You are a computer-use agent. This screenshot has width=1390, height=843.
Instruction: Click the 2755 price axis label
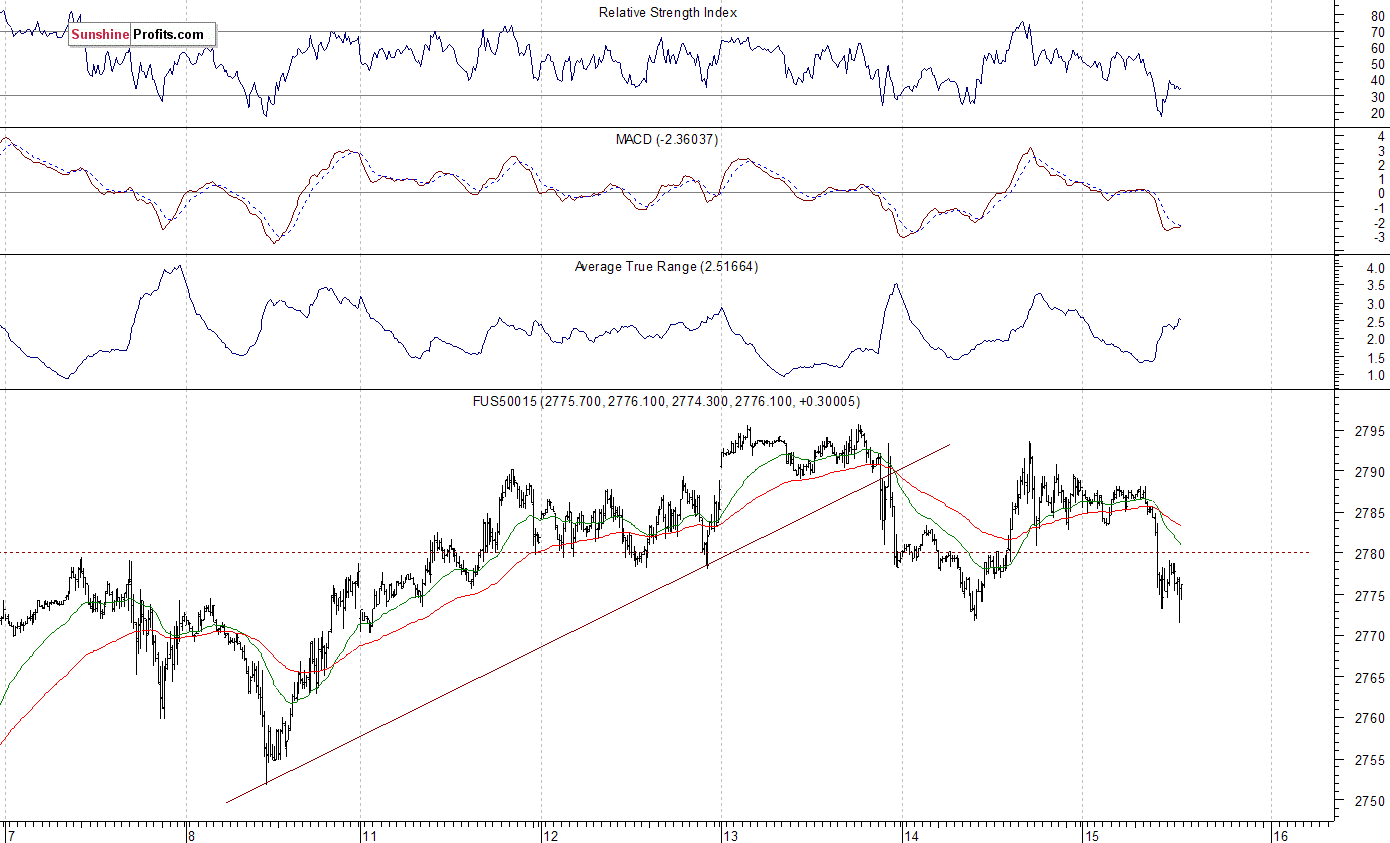[x=1369, y=760]
